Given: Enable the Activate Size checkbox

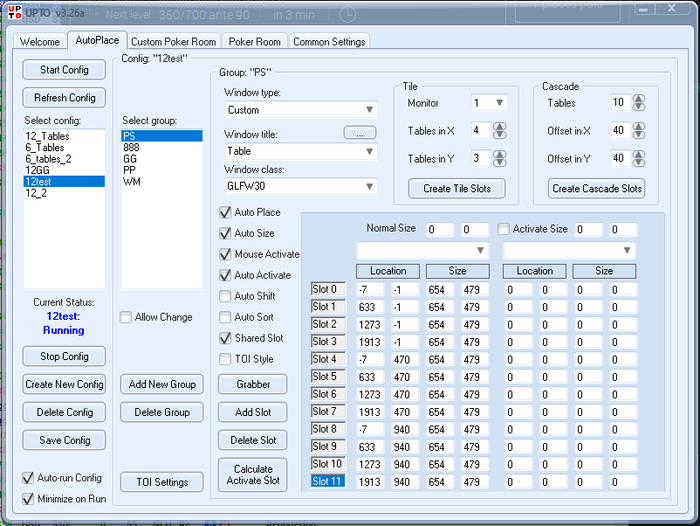Looking at the screenshot, I should coord(504,229).
